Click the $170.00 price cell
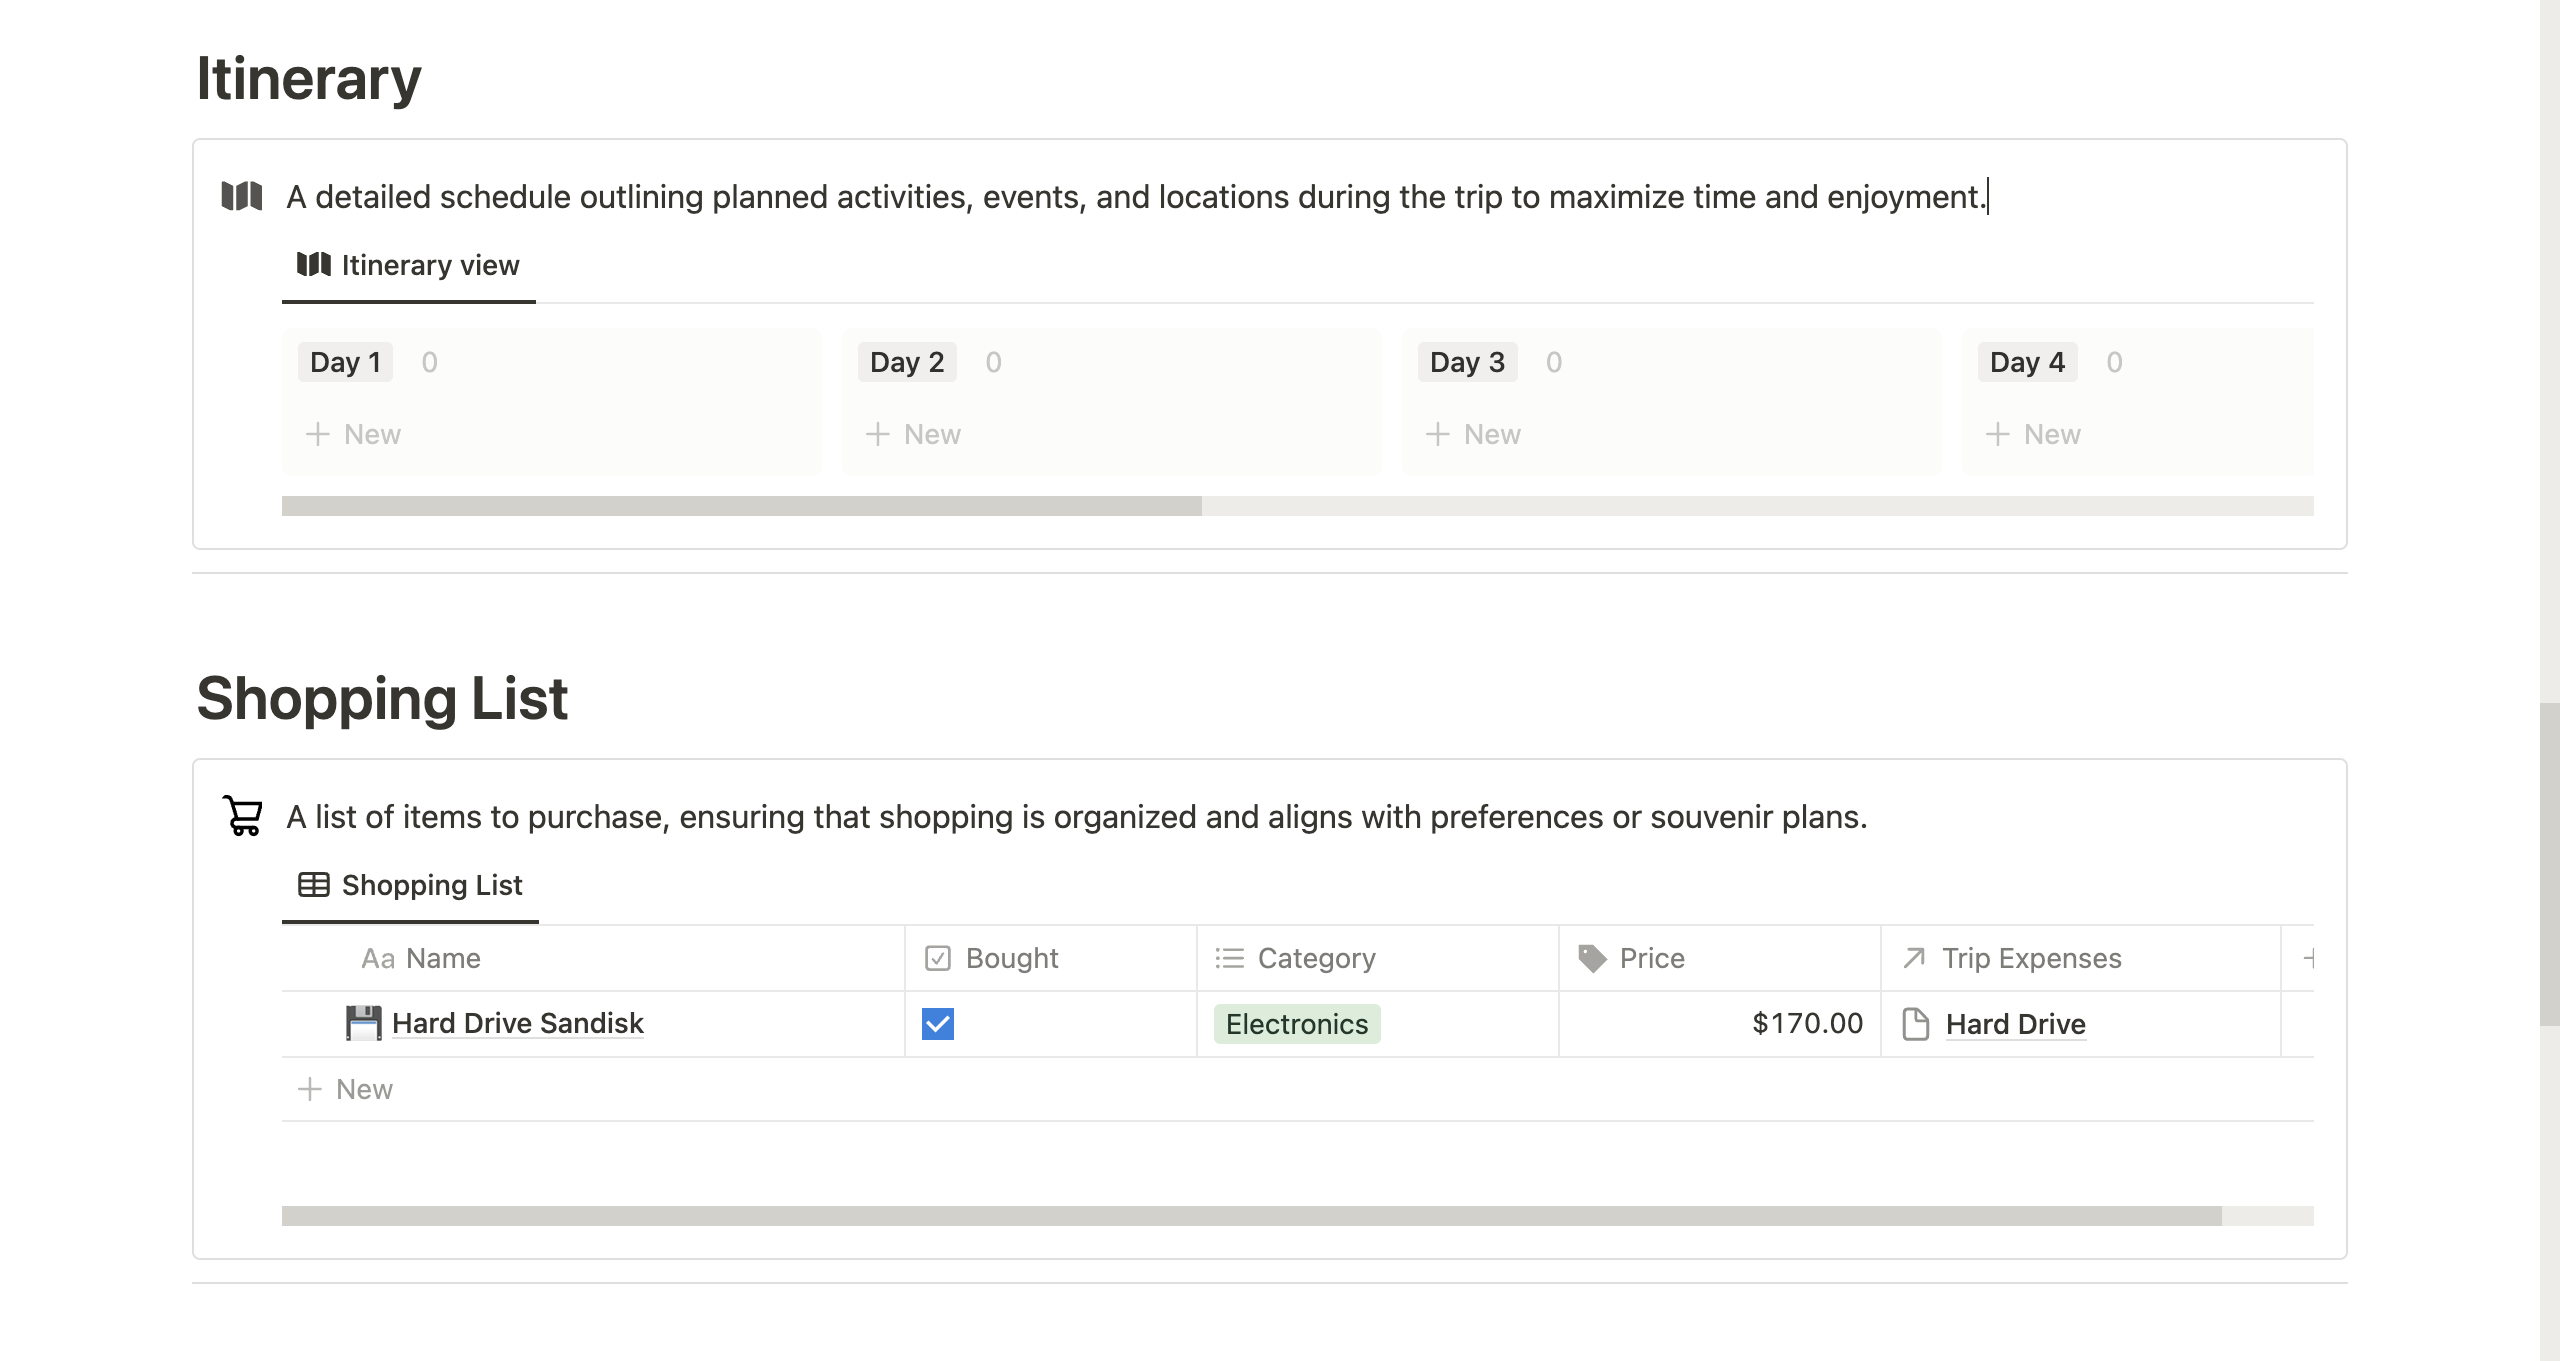 [1720, 1024]
